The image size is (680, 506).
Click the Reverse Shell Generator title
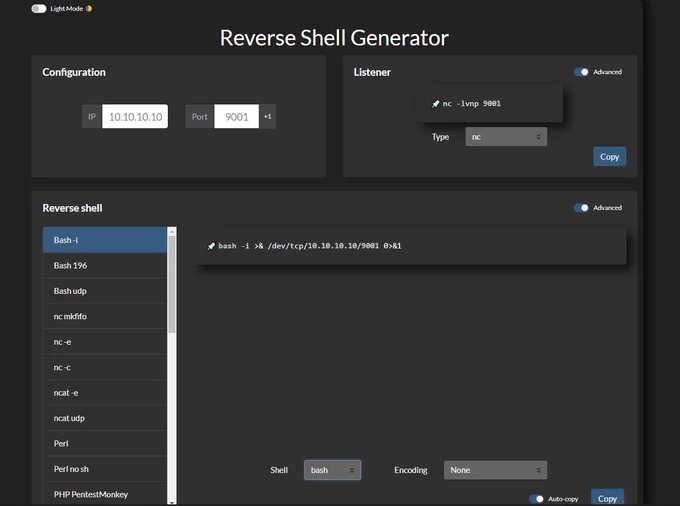coord(334,38)
